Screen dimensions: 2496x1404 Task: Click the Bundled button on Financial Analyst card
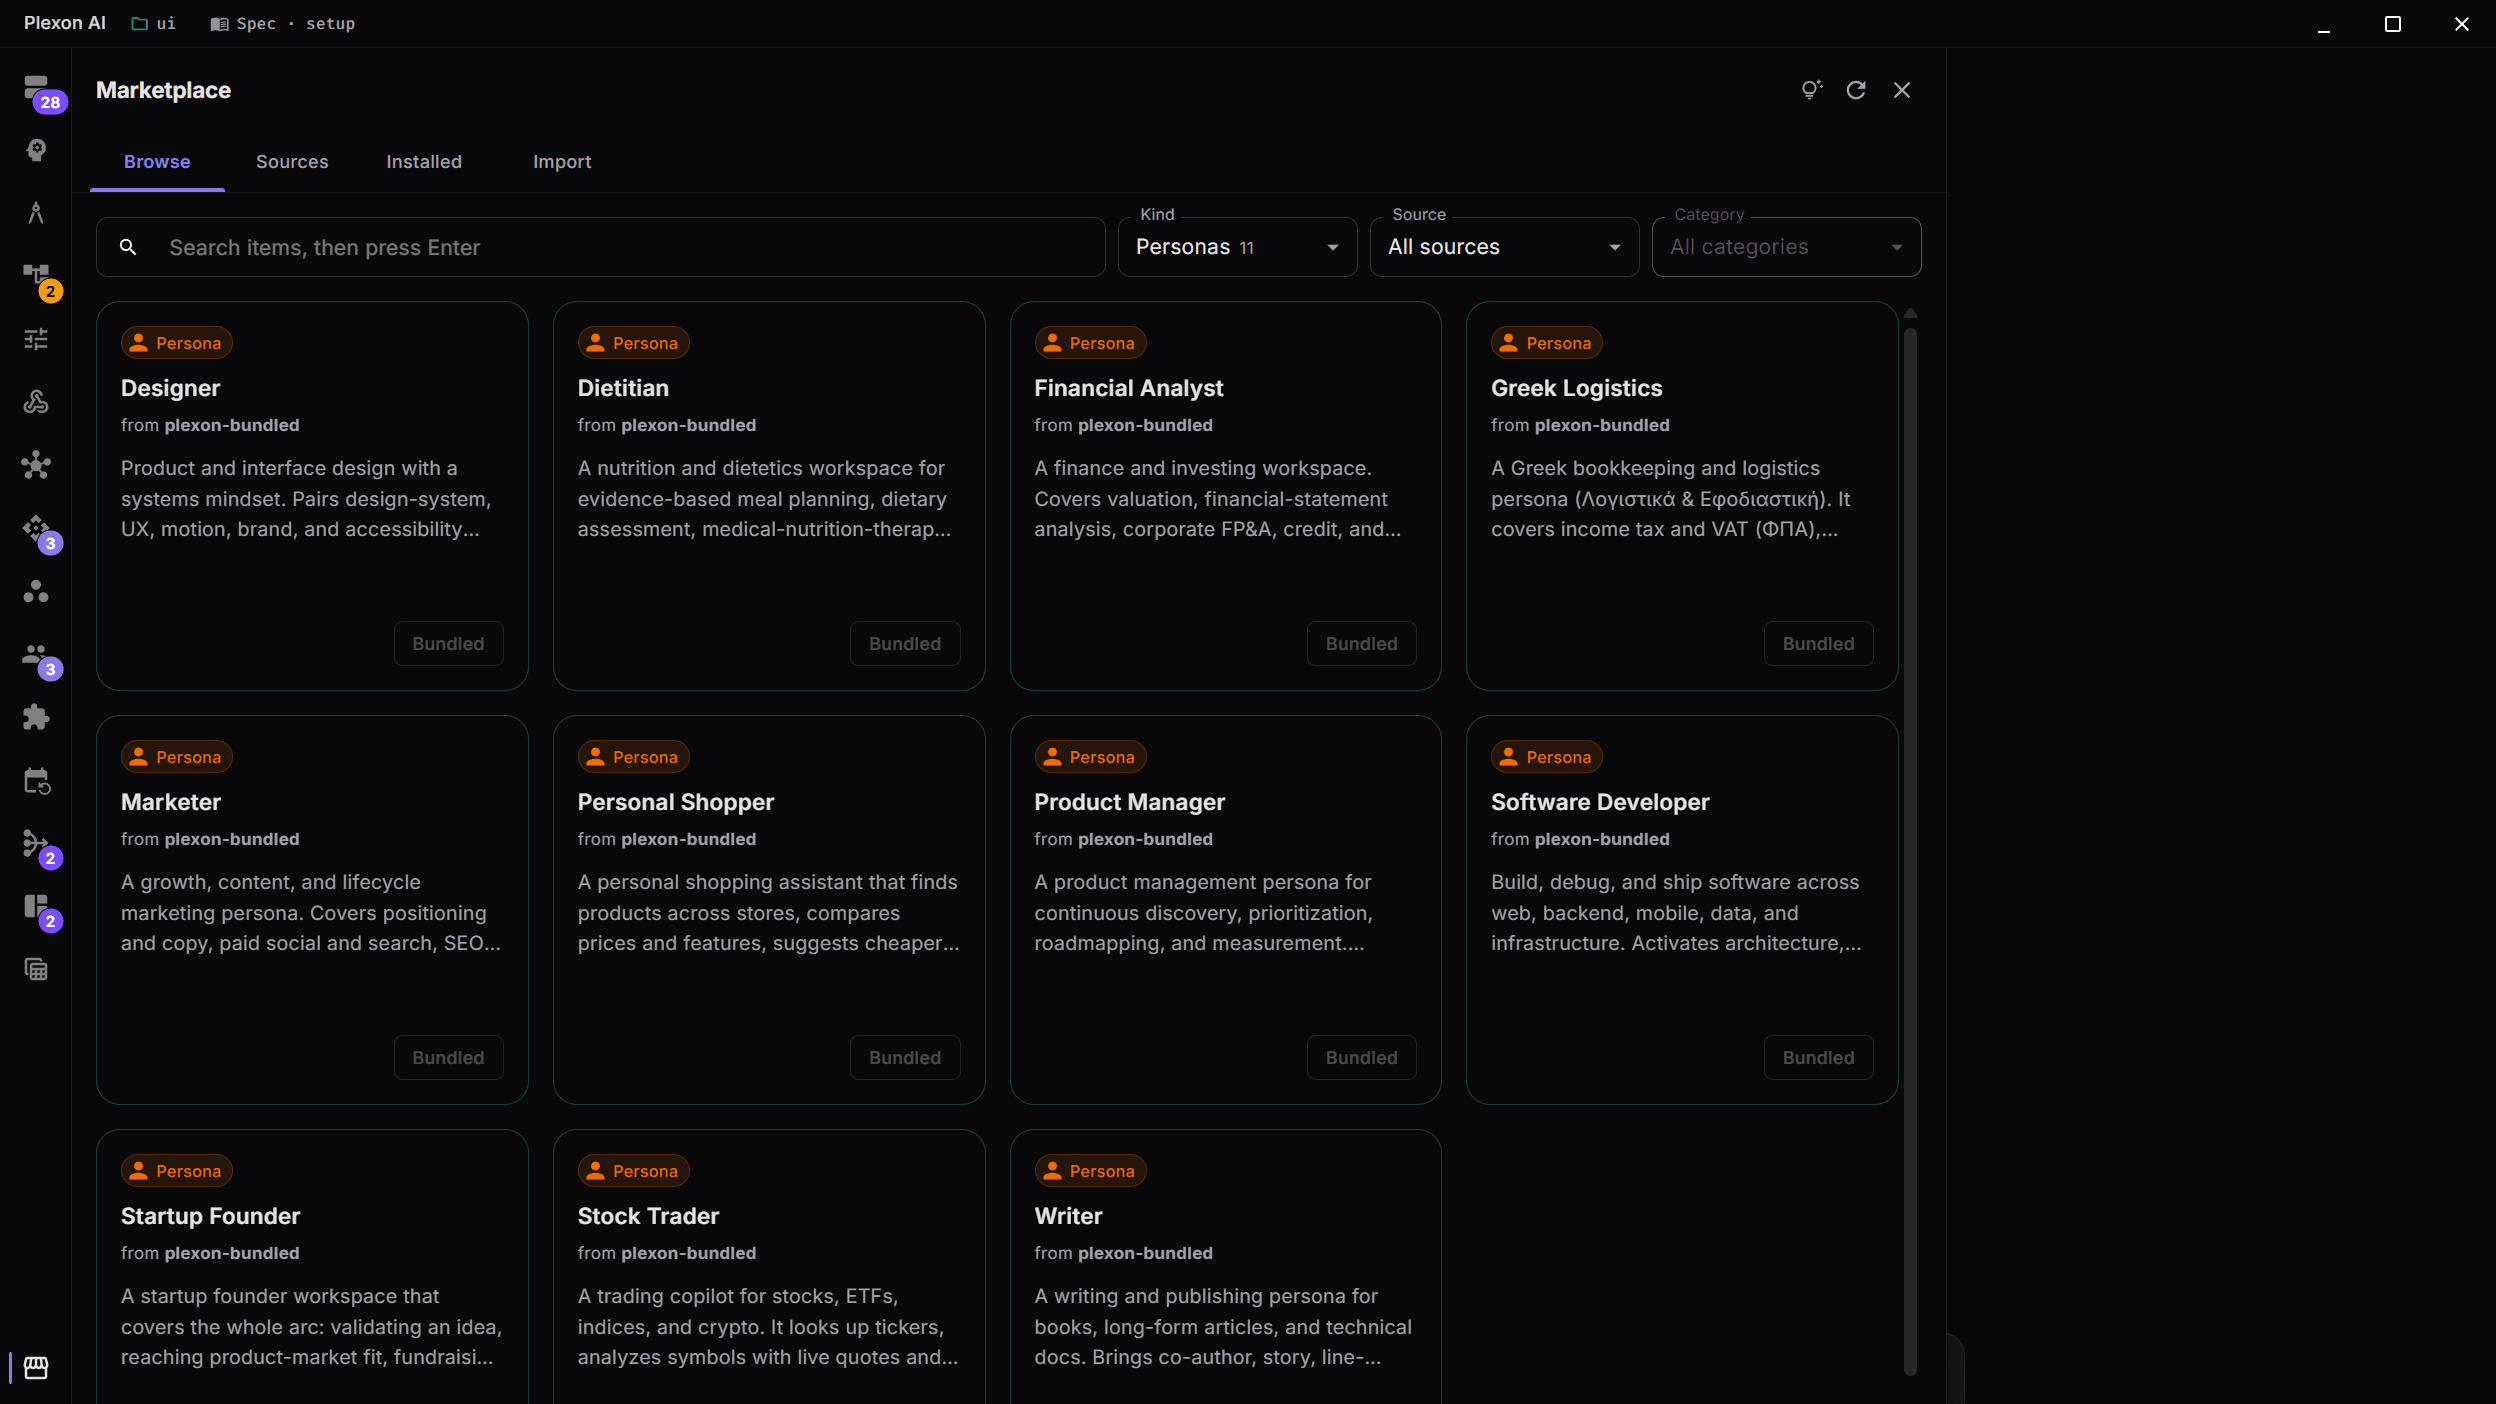[1361, 644]
